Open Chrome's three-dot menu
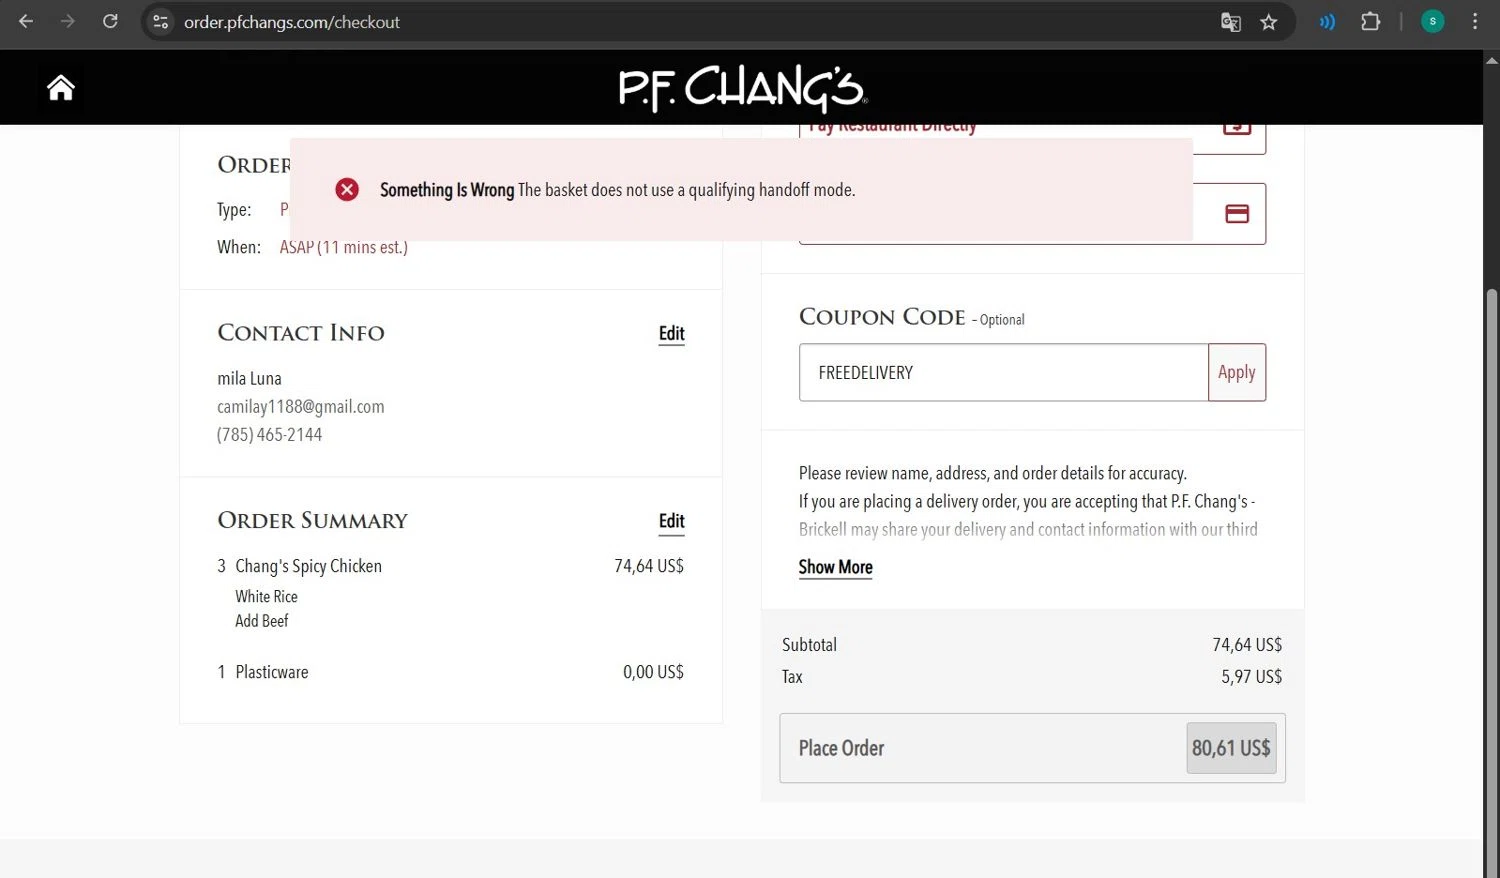Viewport: 1500px width, 878px height. point(1475,22)
